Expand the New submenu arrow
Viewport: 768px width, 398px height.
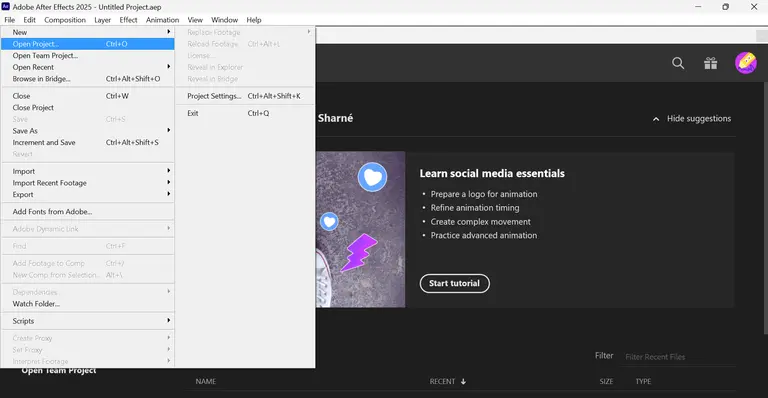click(x=168, y=32)
